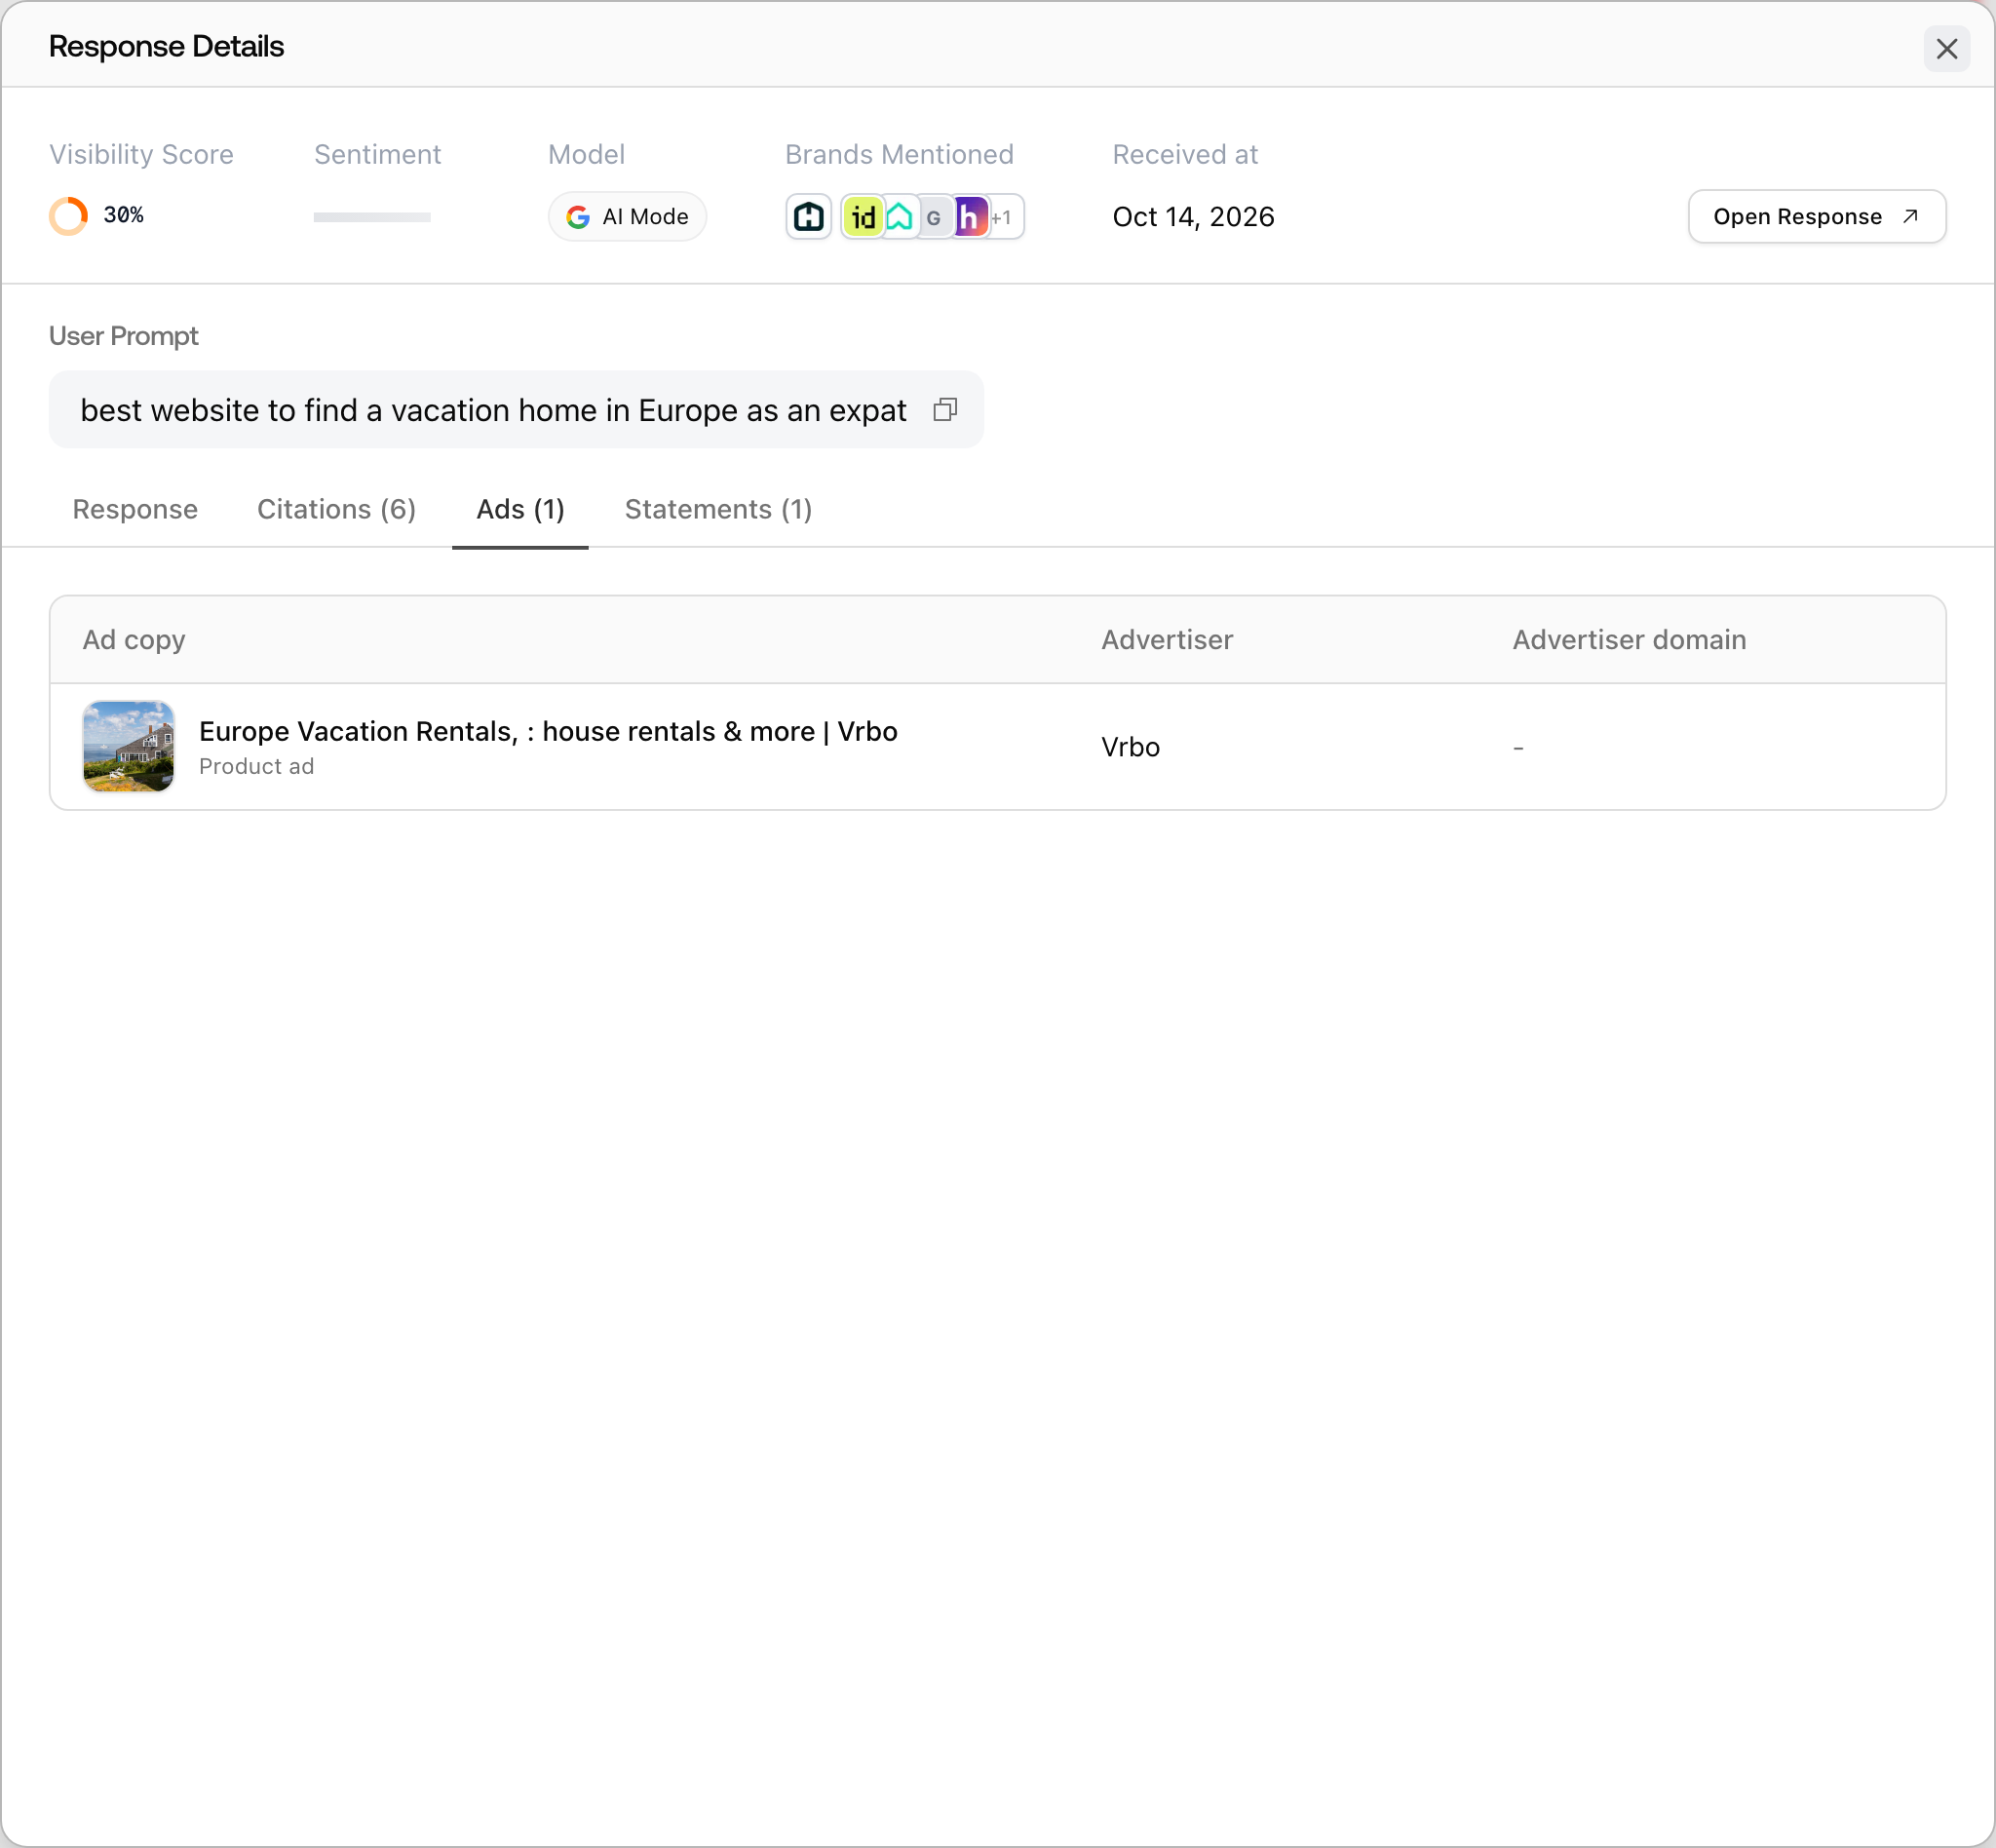Image resolution: width=1996 pixels, height=1848 pixels.
Task: Show the +1 additional brands
Action: point(1003,217)
